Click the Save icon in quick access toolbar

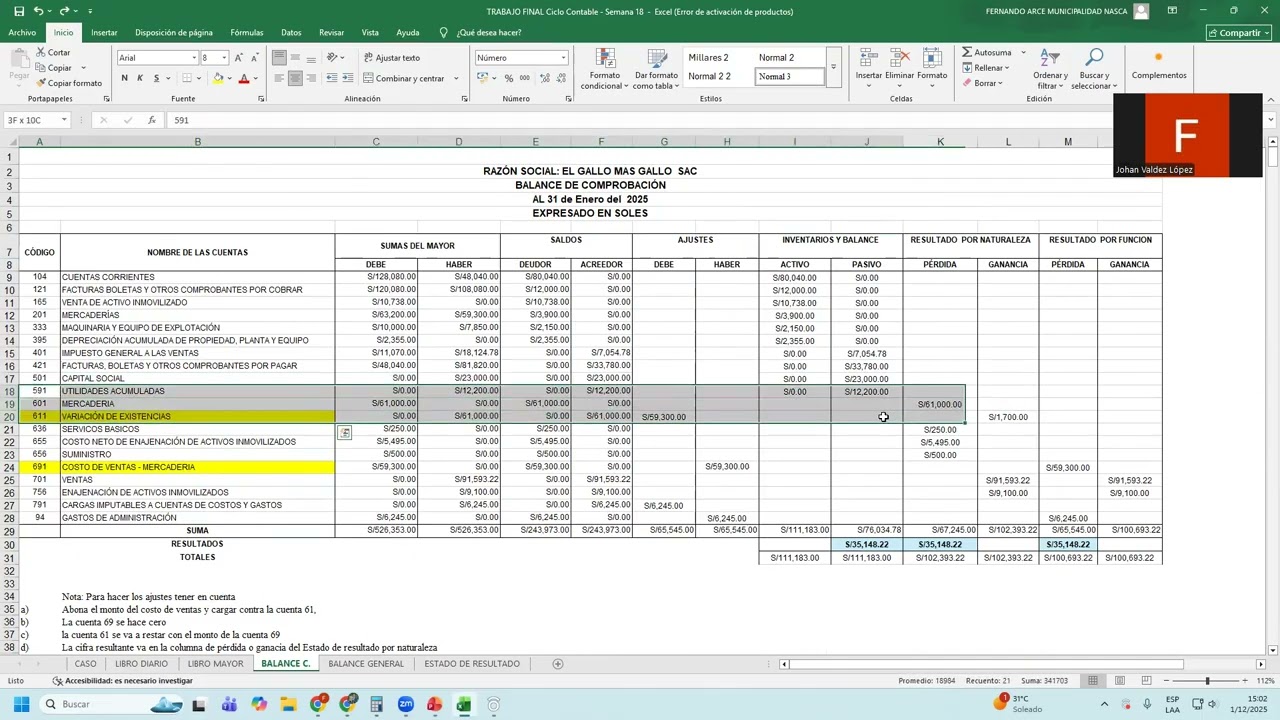(x=18, y=11)
